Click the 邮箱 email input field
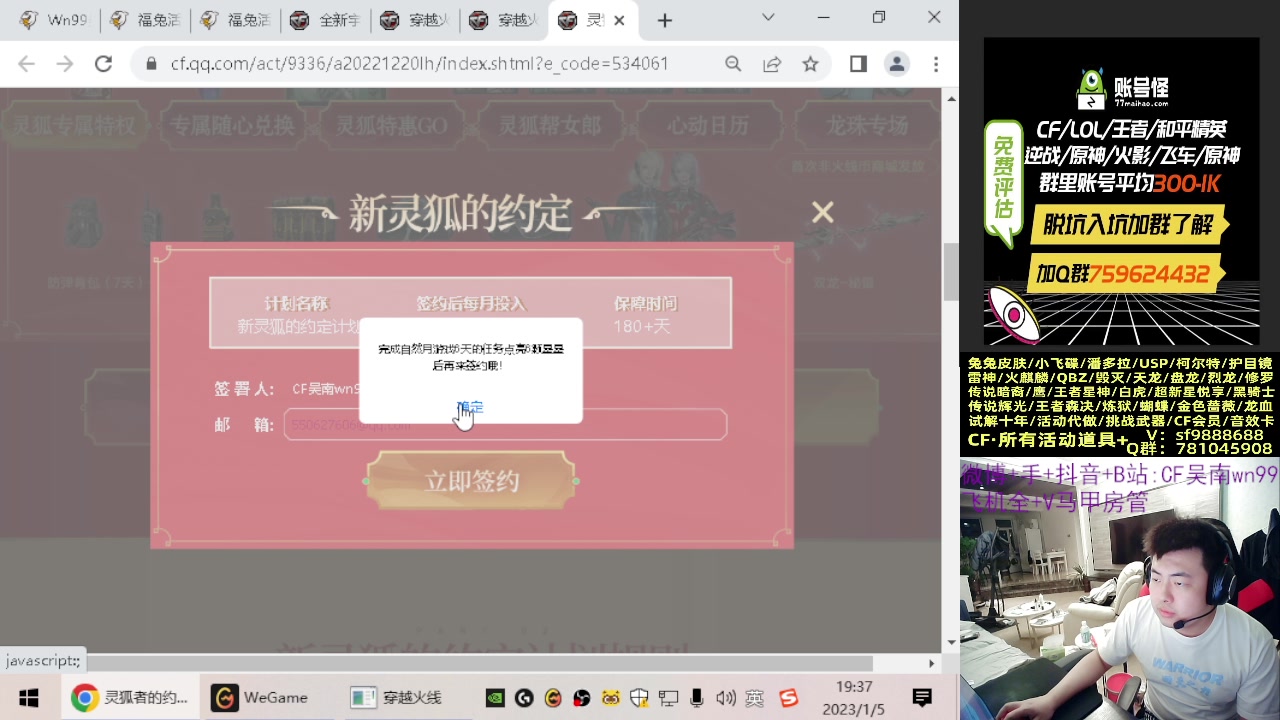Screen dimensions: 1280x720 [505, 424]
